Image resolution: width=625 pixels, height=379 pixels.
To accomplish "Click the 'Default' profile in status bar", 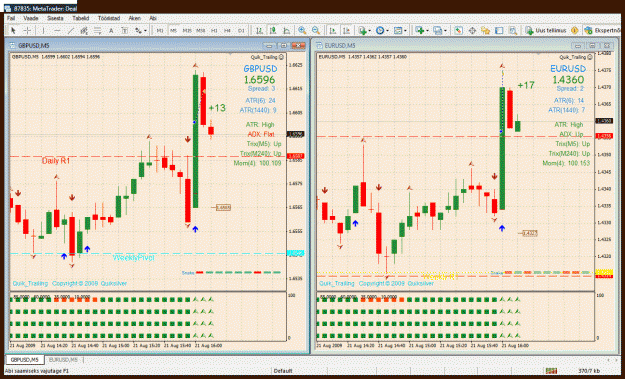I will pos(283,371).
